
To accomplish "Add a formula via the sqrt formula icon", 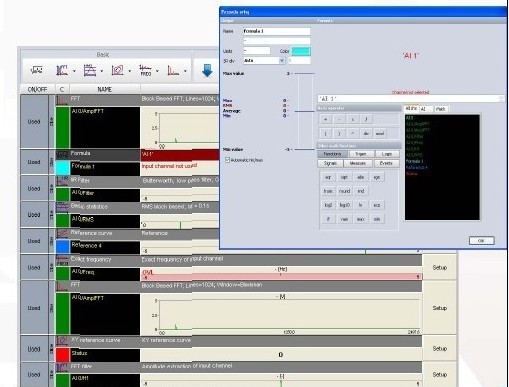I will point(36,70).
